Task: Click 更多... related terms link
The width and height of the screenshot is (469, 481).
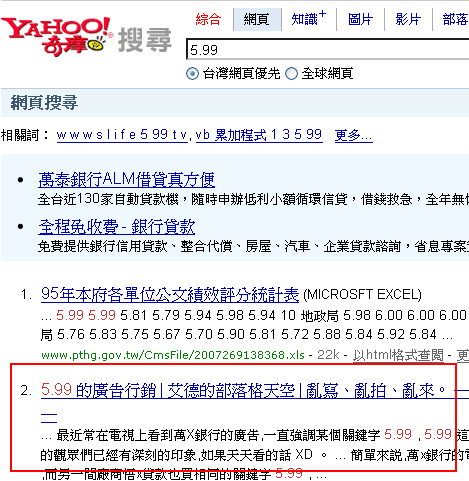Action: click(x=354, y=136)
